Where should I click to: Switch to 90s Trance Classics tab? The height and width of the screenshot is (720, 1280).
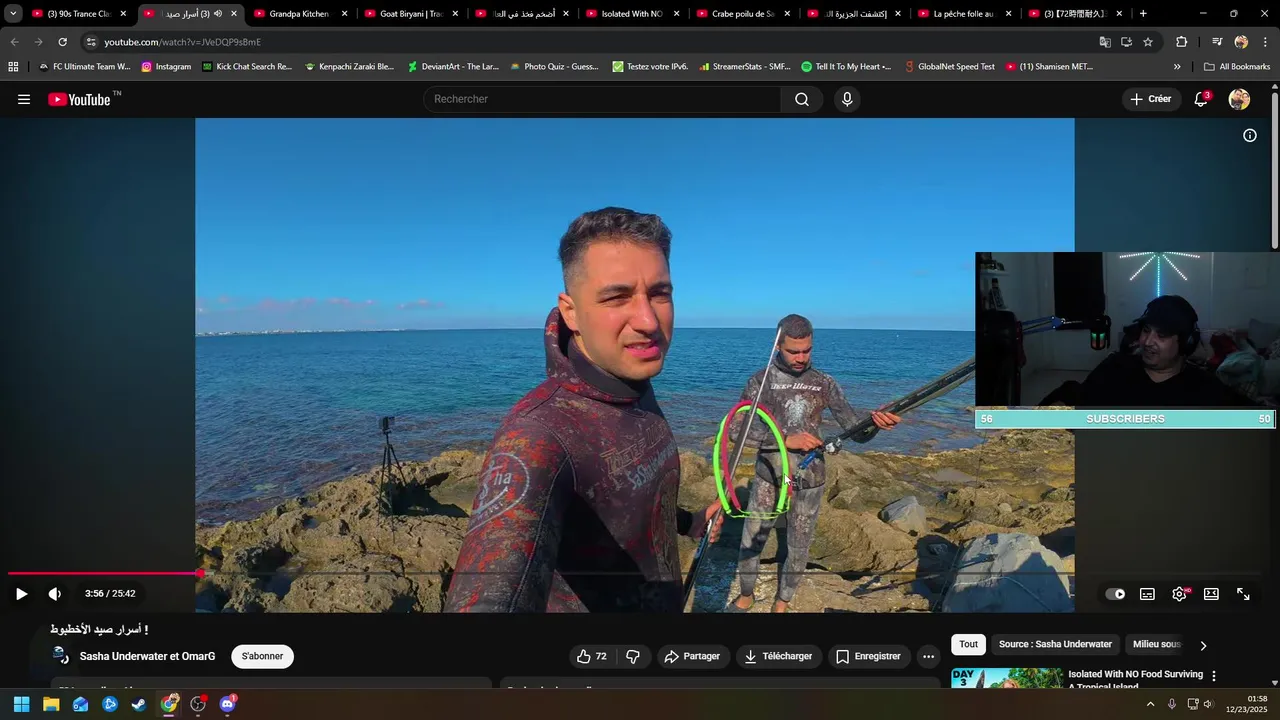[x=77, y=14]
